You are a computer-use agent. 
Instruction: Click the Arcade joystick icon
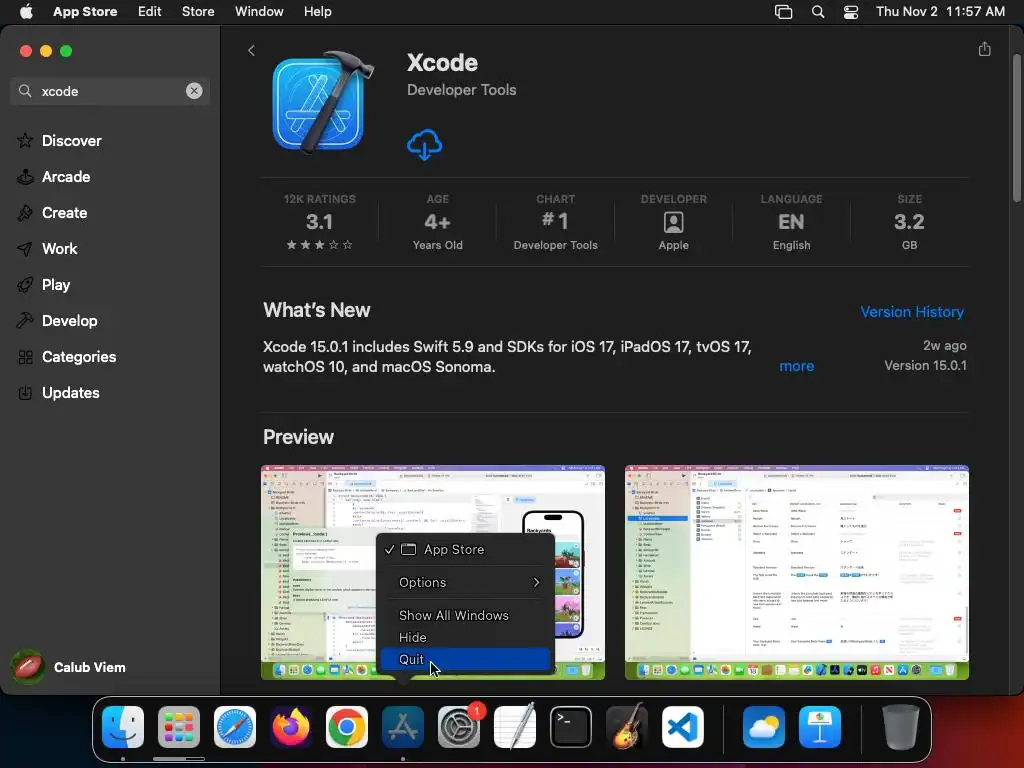point(25,176)
